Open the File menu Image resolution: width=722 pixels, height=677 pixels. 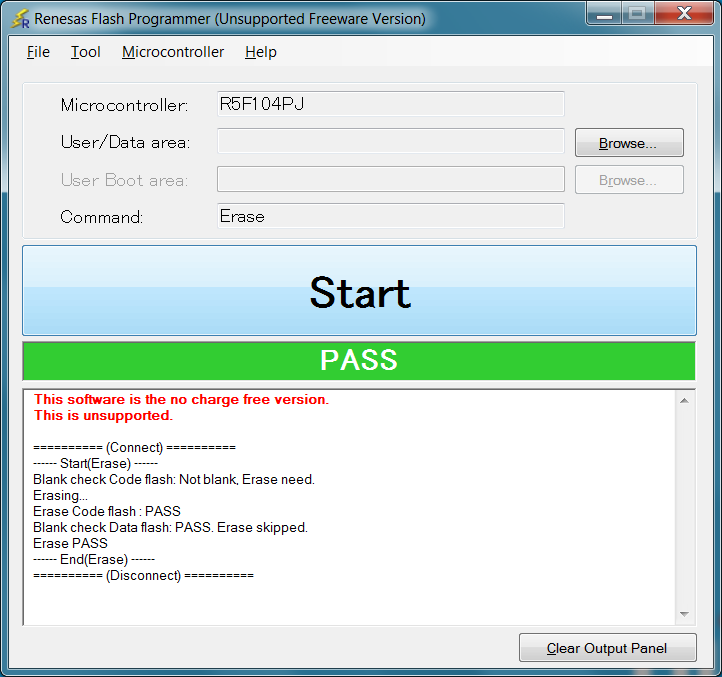(38, 52)
